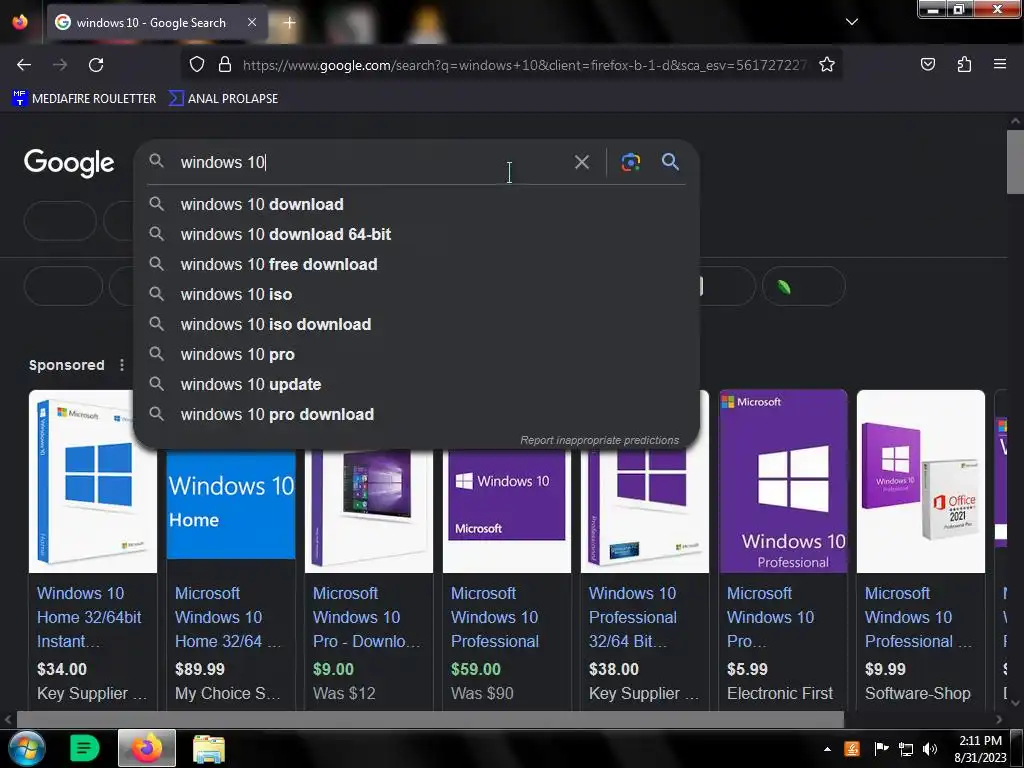This screenshot has height=768, width=1024.
Task: Open the Windows Start orb
Action: point(26,748)
